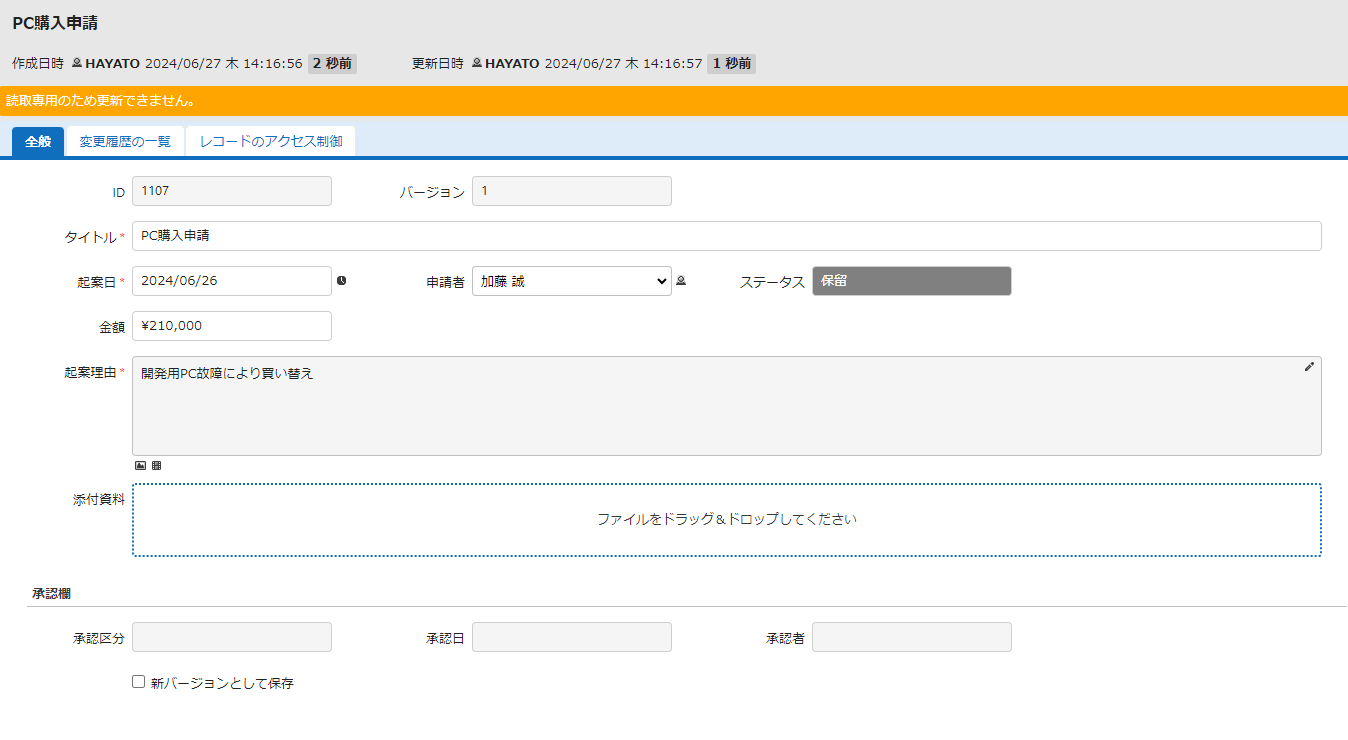Enable 新バージョンとして保存 checkbox
Screen dimensions: 1348x740
[x=139, y=682]
